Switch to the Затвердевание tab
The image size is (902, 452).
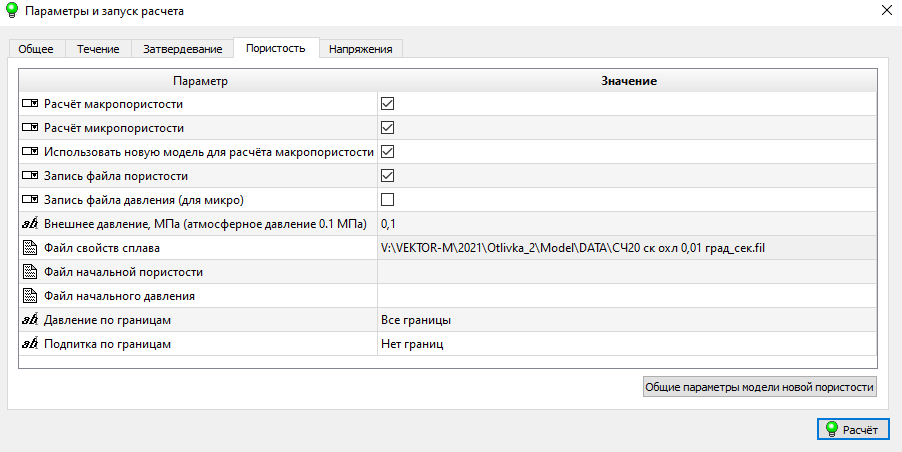tap(182, 49)
